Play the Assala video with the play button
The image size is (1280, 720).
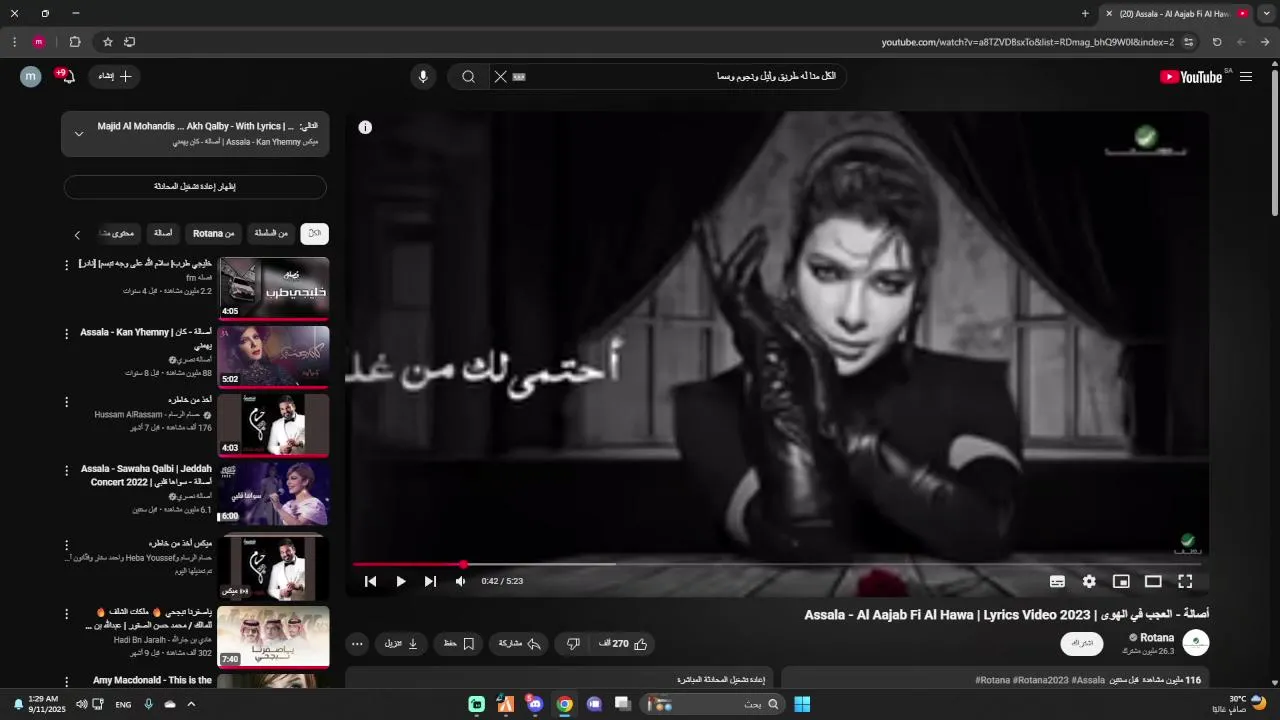(x=401, y=581)
